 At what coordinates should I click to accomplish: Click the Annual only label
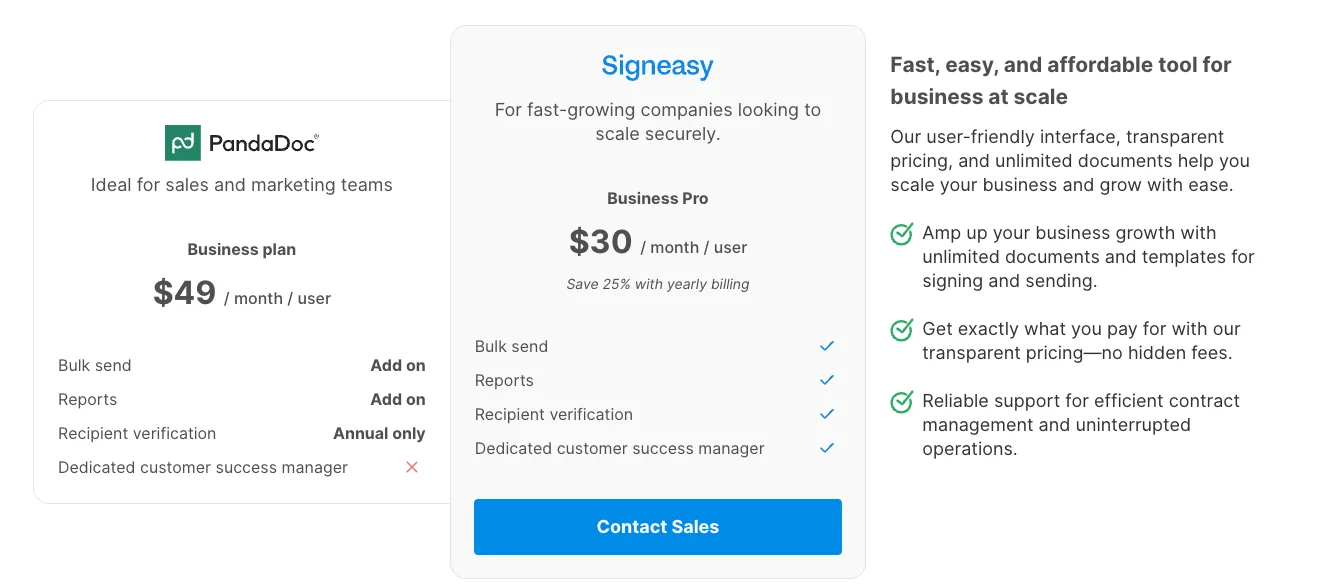pyautogui.click(x=379, y=433)
